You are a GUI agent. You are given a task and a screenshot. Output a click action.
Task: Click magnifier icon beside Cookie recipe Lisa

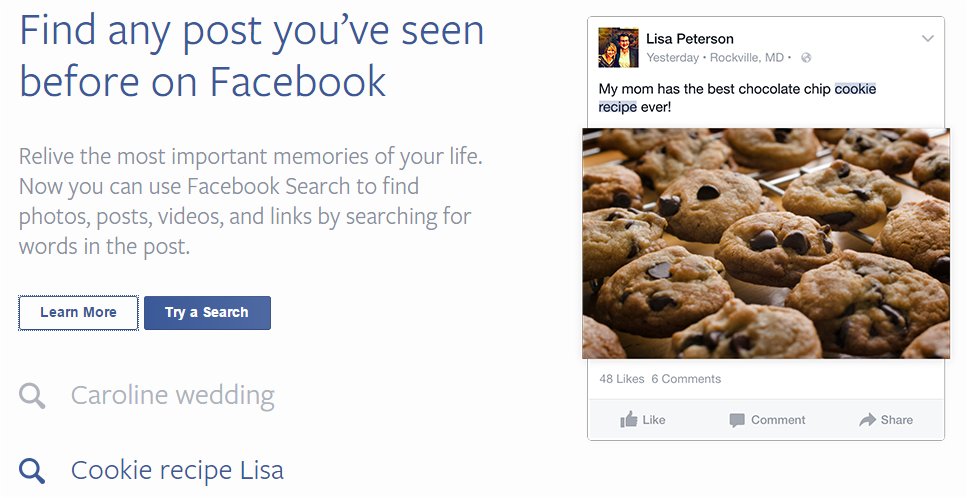32,470
